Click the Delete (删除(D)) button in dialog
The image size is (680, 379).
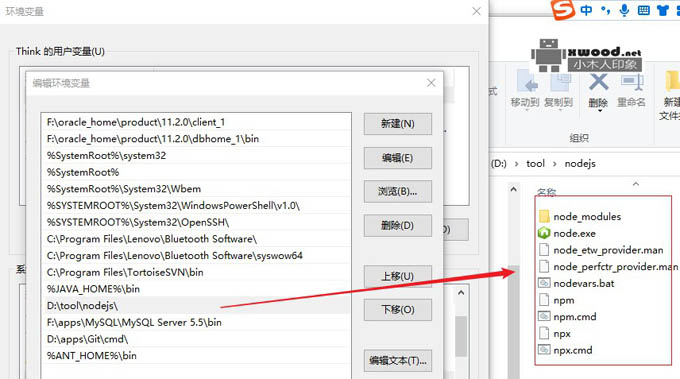[x=398, y=225]
